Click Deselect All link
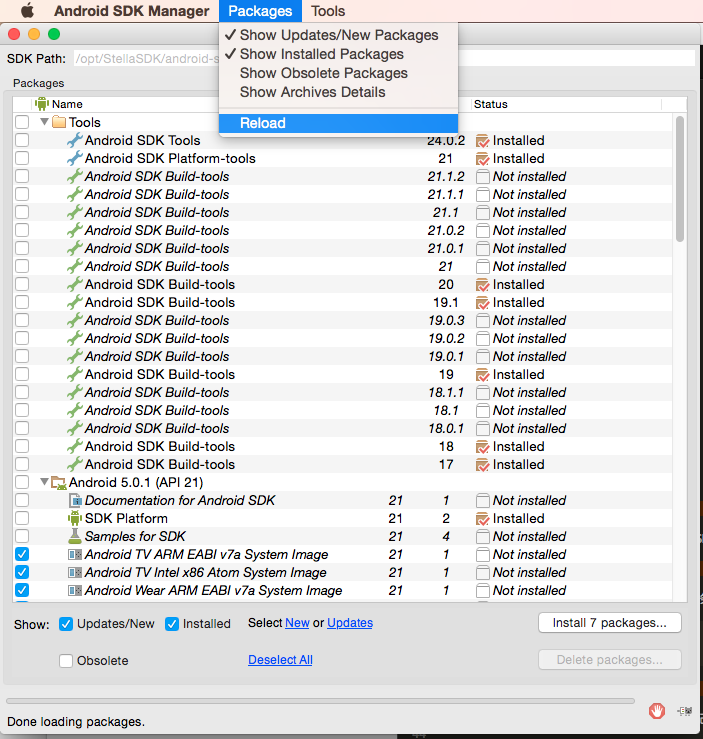Viewport: 703px width, 739px height. pos(280,660)
